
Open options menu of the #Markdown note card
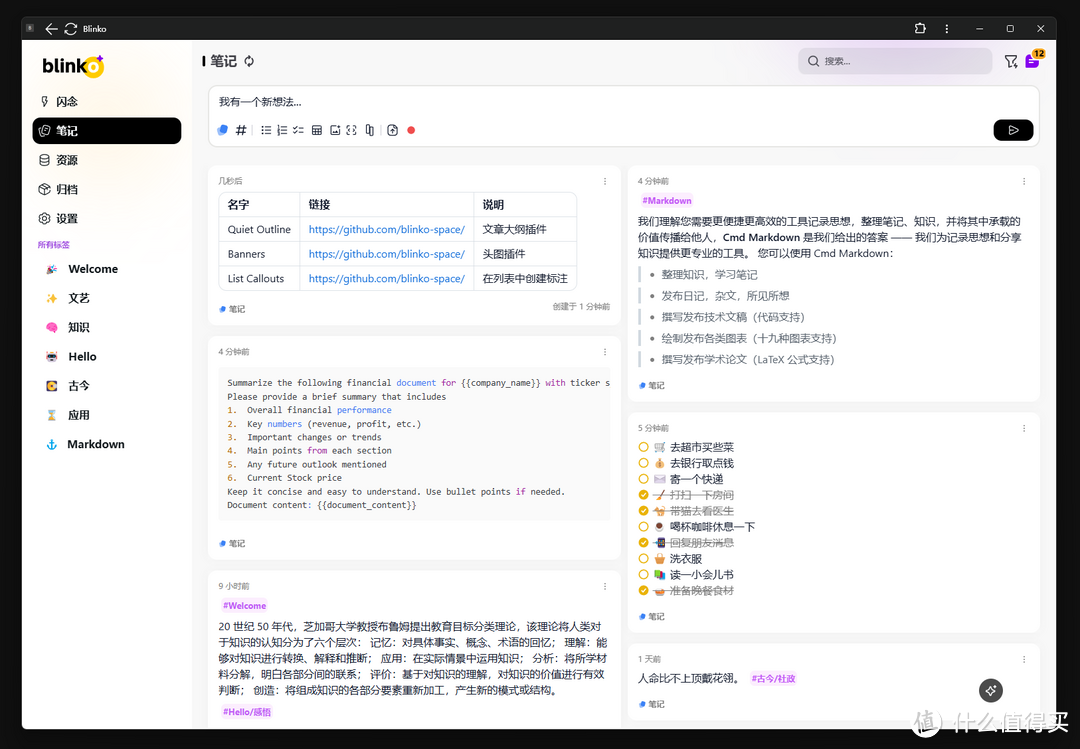pyautogui.click(x=1024, y=181)
